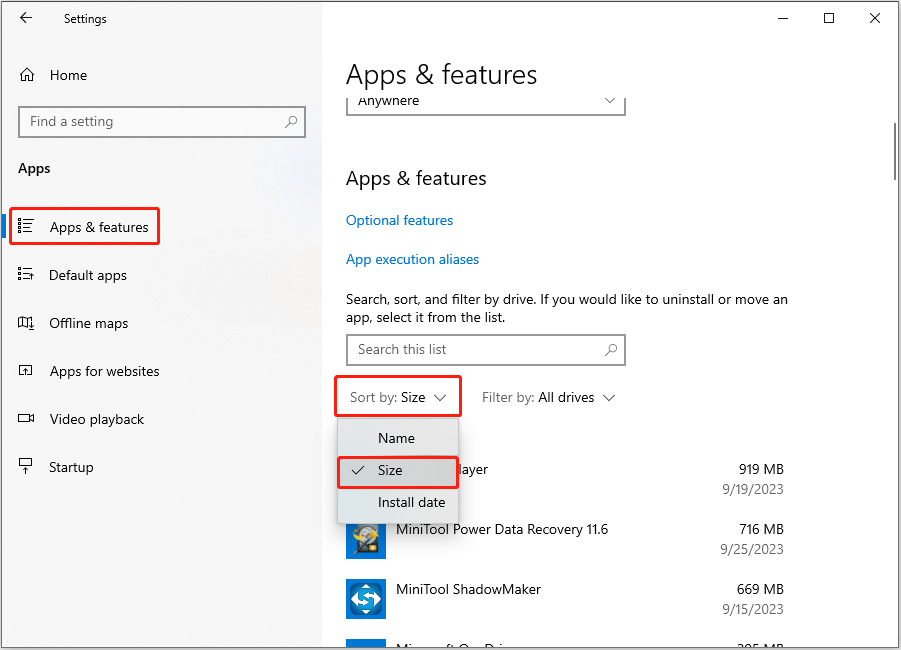Click the Search this list field
Screen dimensions: 901x650
pos(485,350)
